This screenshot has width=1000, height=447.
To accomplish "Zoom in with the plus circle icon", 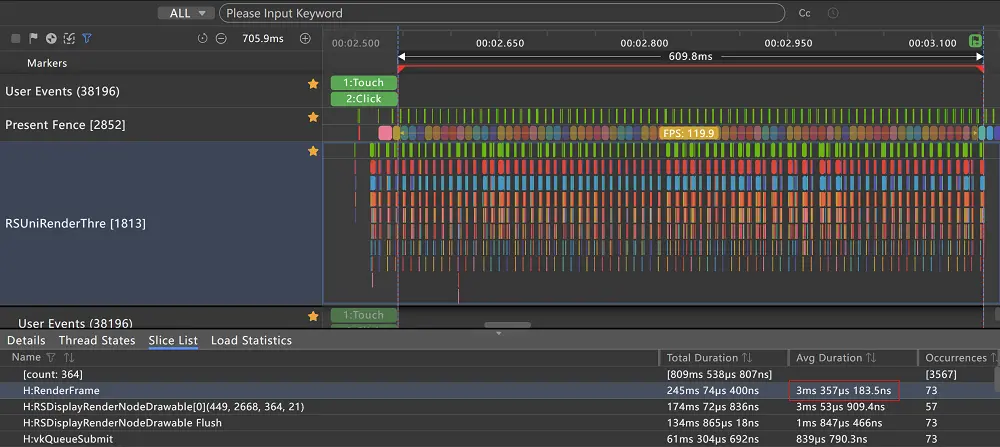I will point(305,39).
